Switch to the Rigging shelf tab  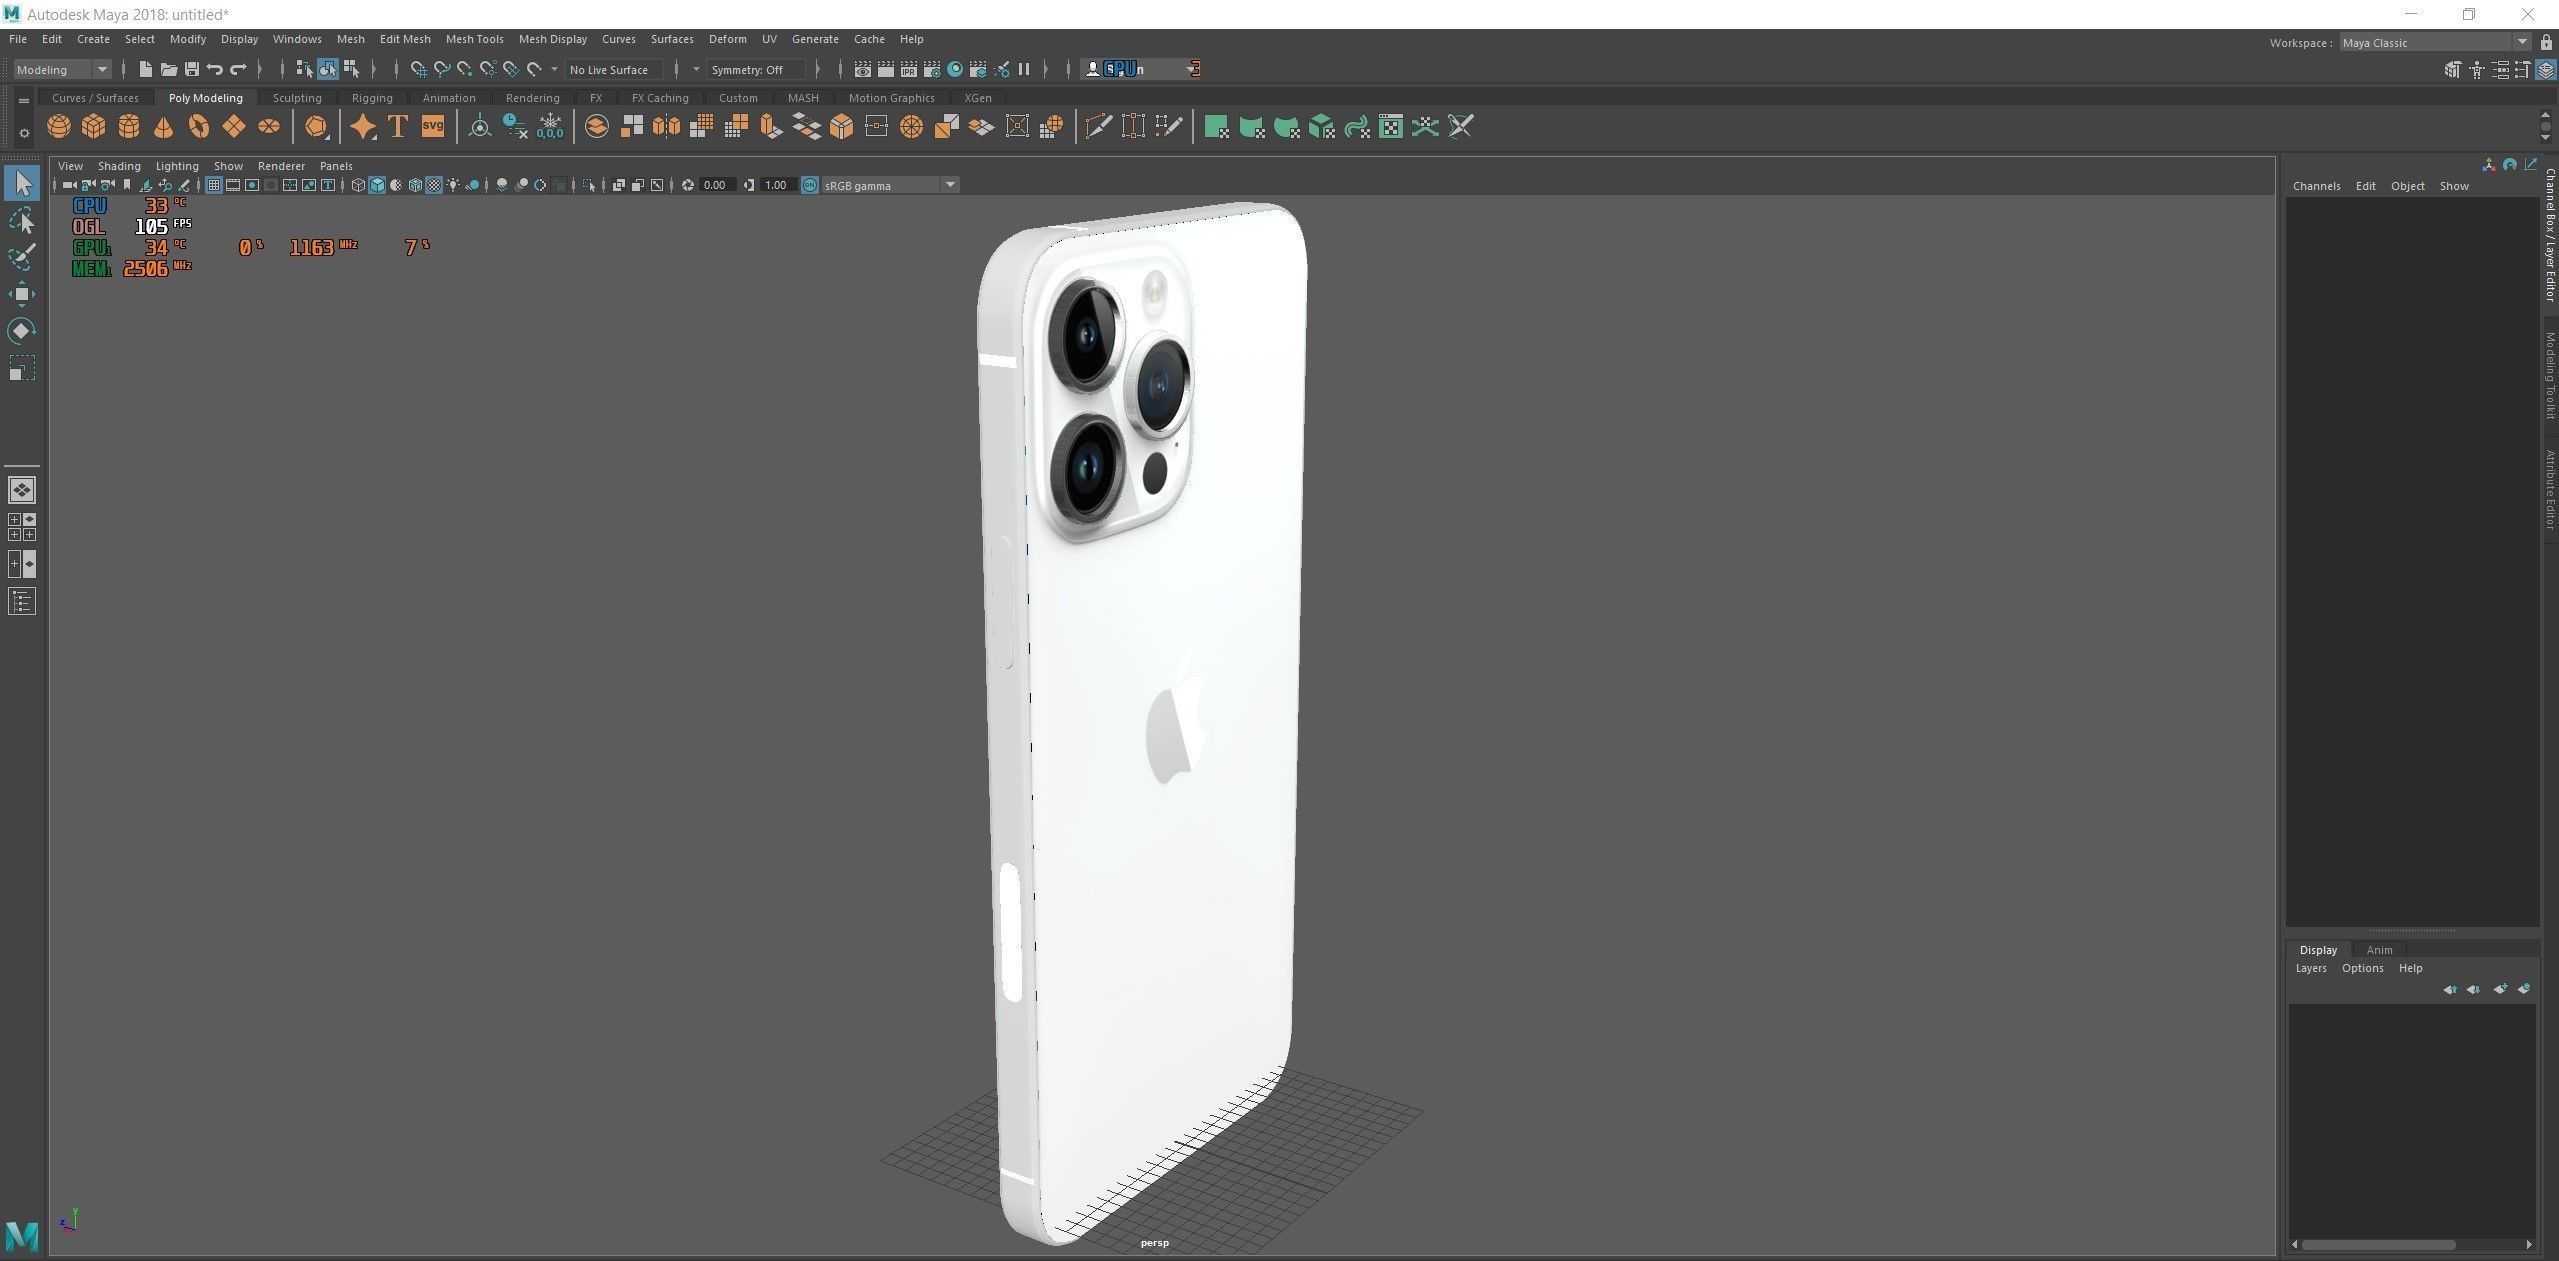coord(372,98)
